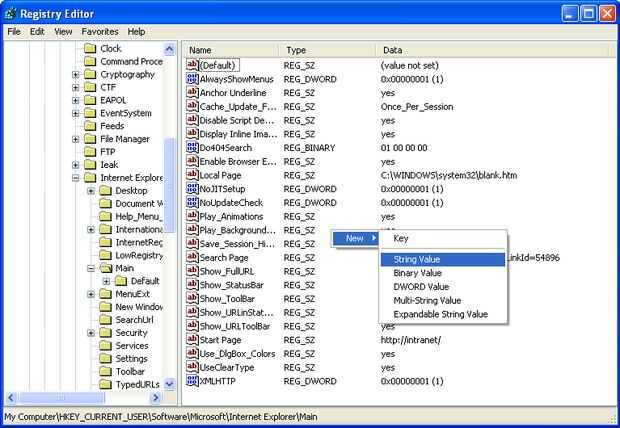
Task: Open the File menu
Action: click(14, 32)
